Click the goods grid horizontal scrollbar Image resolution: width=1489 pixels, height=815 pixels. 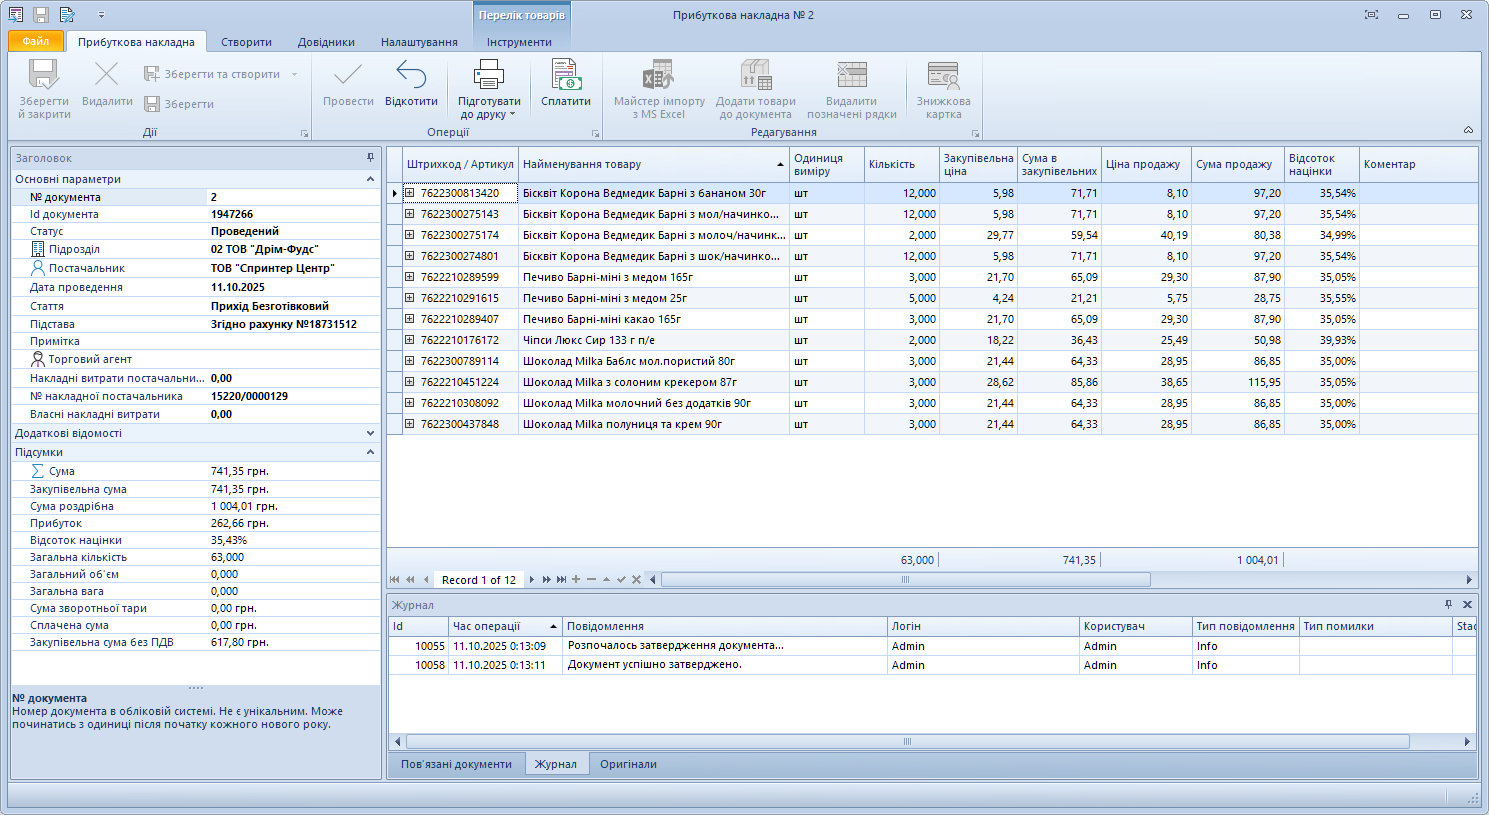905,580
